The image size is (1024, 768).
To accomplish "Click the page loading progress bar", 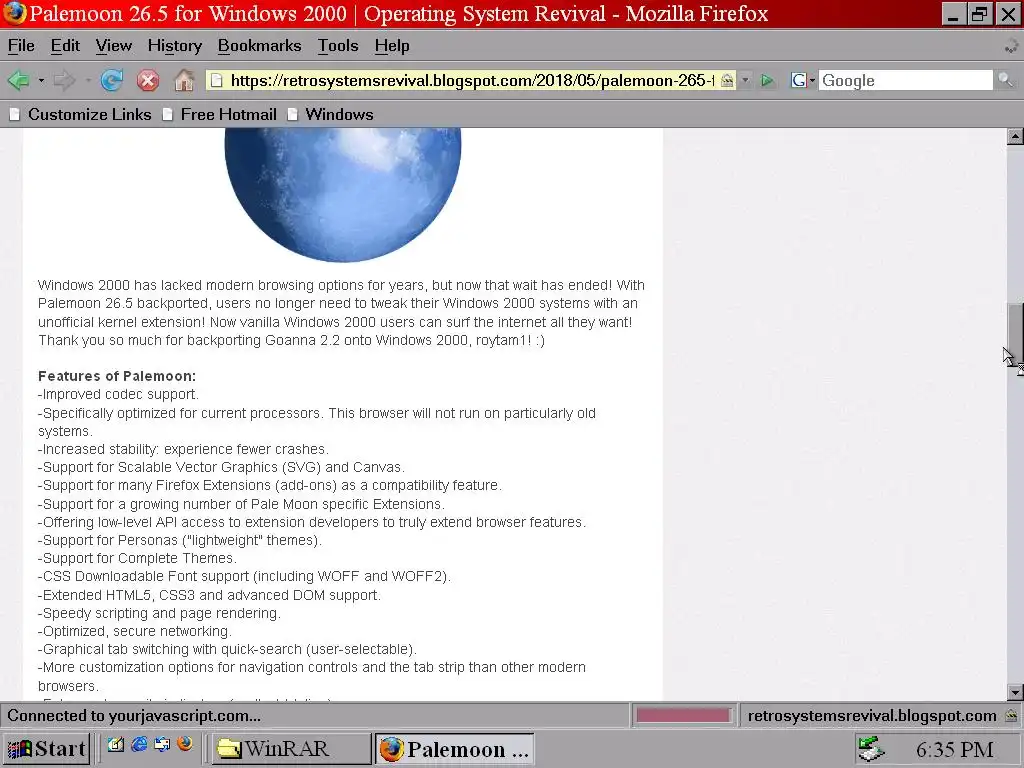I will (683, 716).
